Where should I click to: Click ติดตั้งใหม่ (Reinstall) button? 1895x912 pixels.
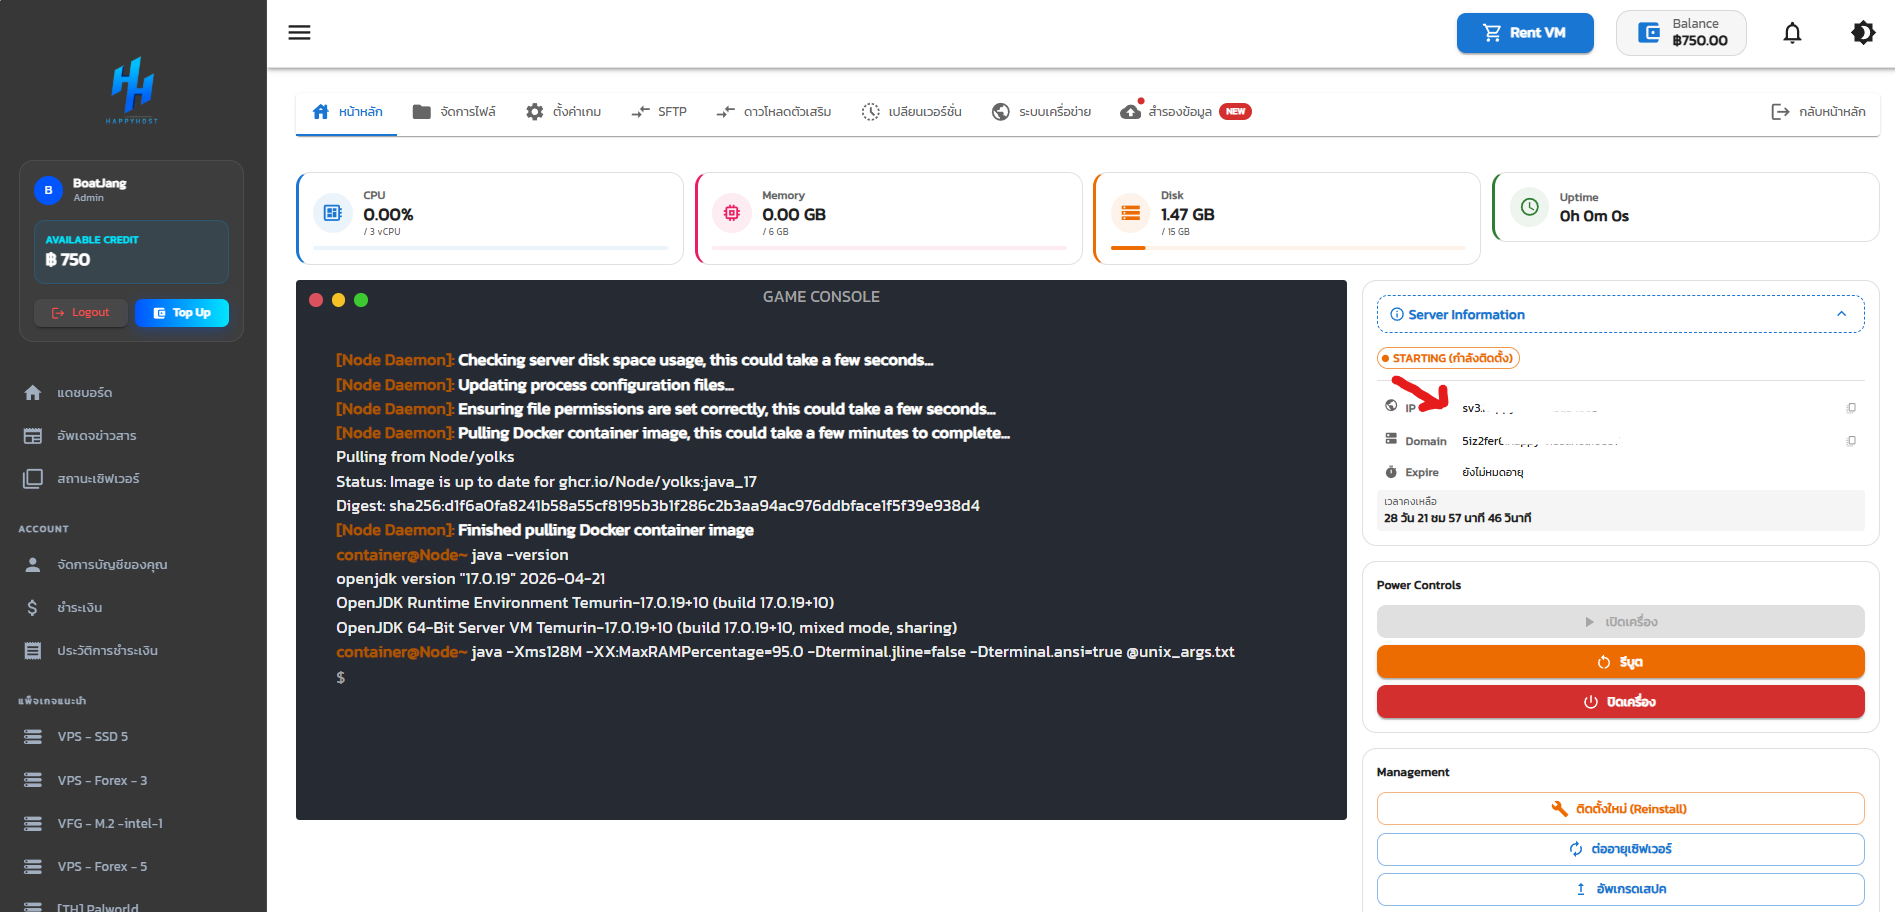[x=1620, y=809]
